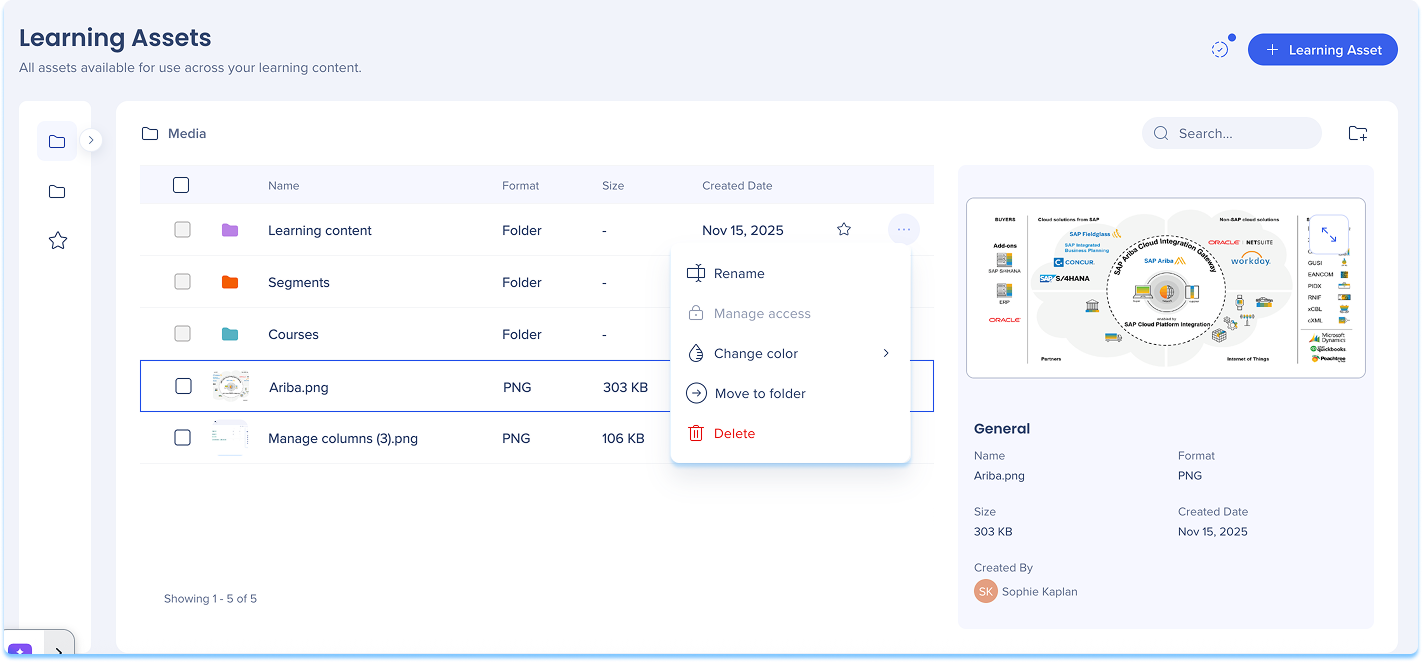This screenshot has height=662, width=1422.
Task: Click the orange Segments folder icon
Action: [230, 282]
